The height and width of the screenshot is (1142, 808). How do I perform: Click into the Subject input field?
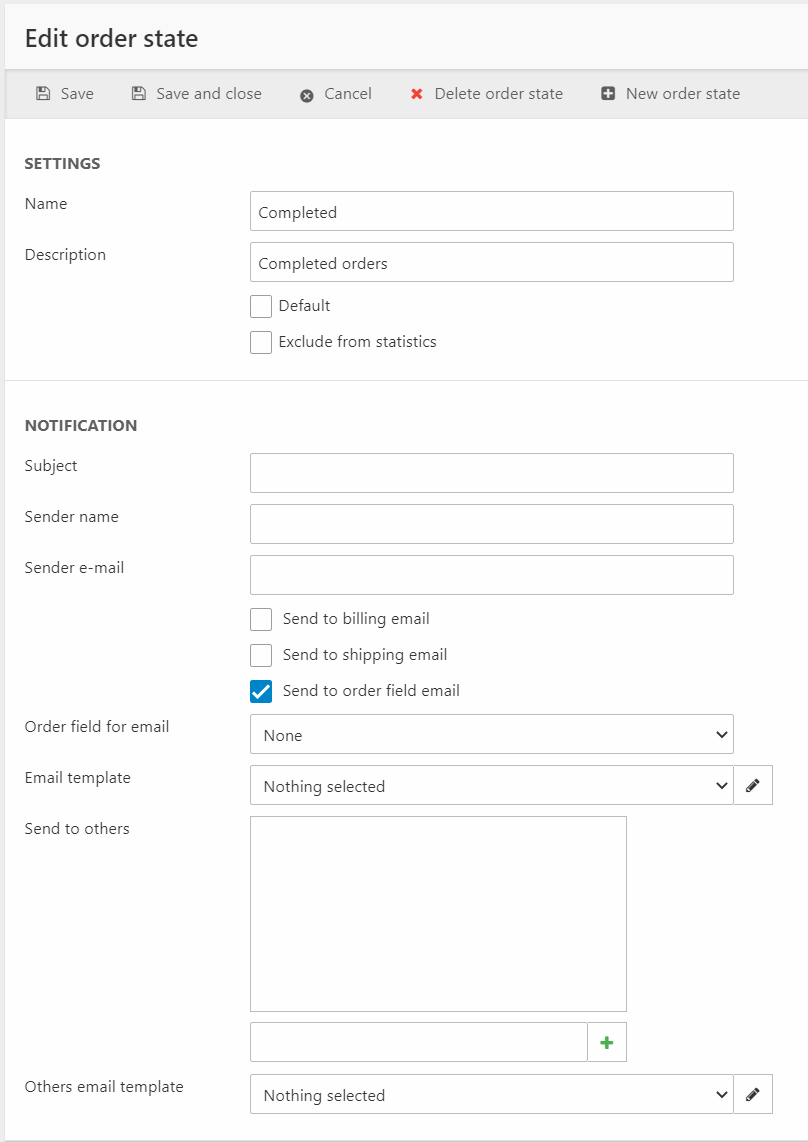point(491,473)
